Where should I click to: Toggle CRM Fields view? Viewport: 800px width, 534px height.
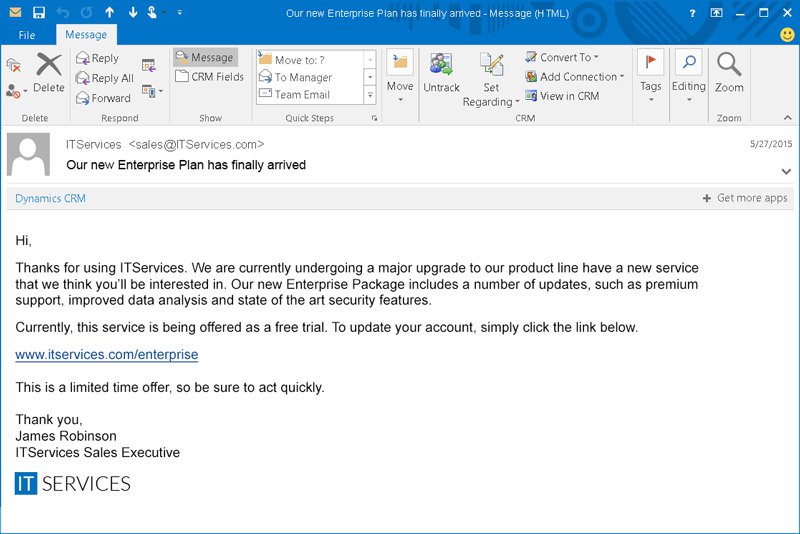pos(209,77)
